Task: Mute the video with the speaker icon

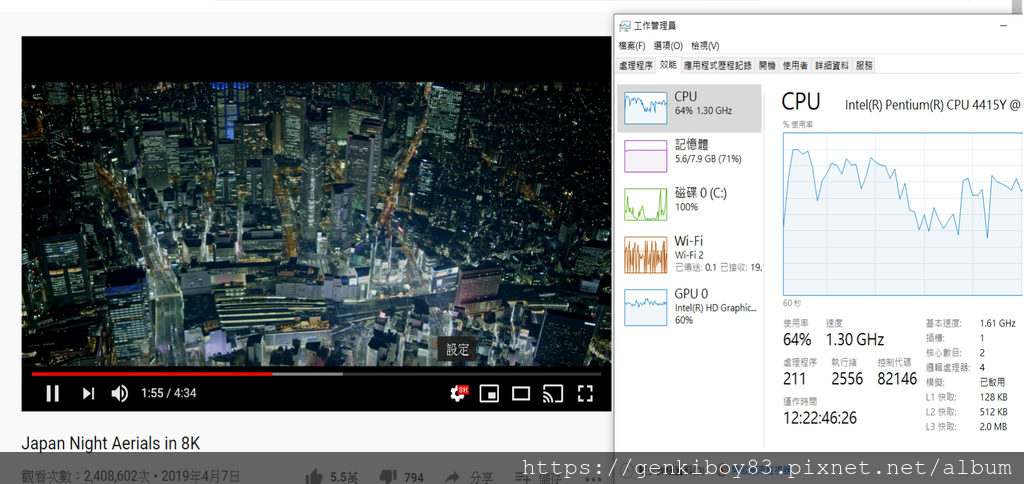Action: pos(120,393)
